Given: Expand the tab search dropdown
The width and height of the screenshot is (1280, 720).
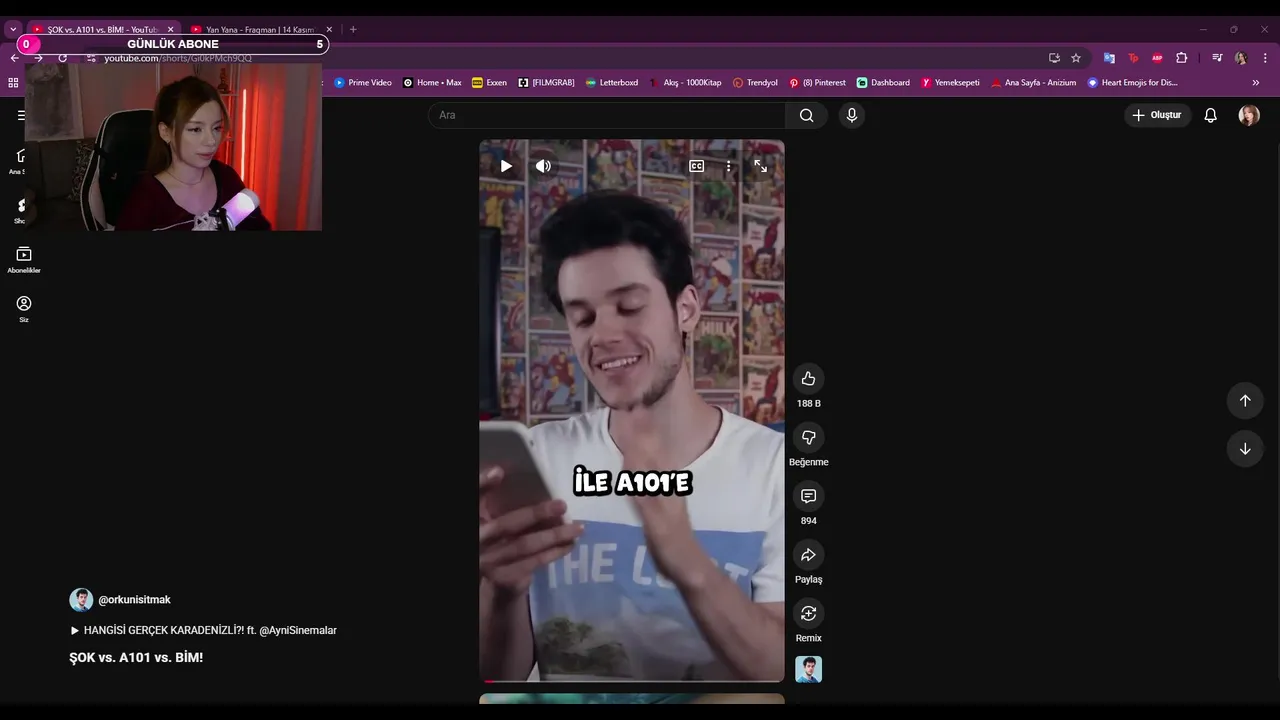Looking at the screenshot, I should point(13,29).
